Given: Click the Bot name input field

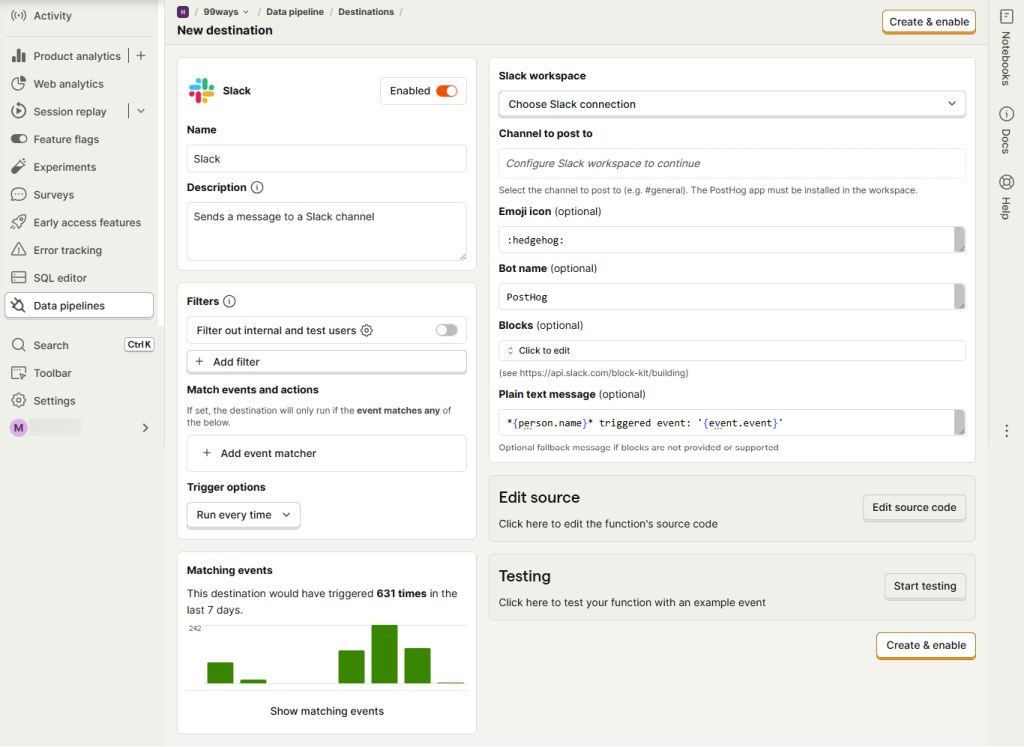Looking at the screenshot, I should pos(731,296).
